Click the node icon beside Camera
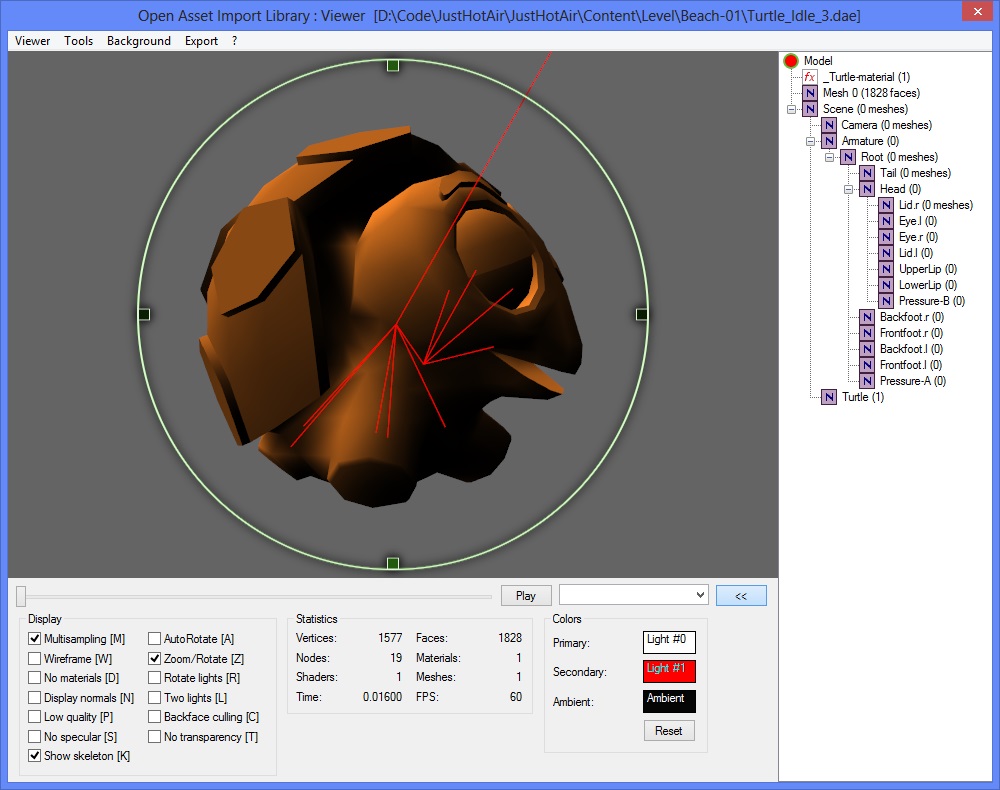 (829, 125)
